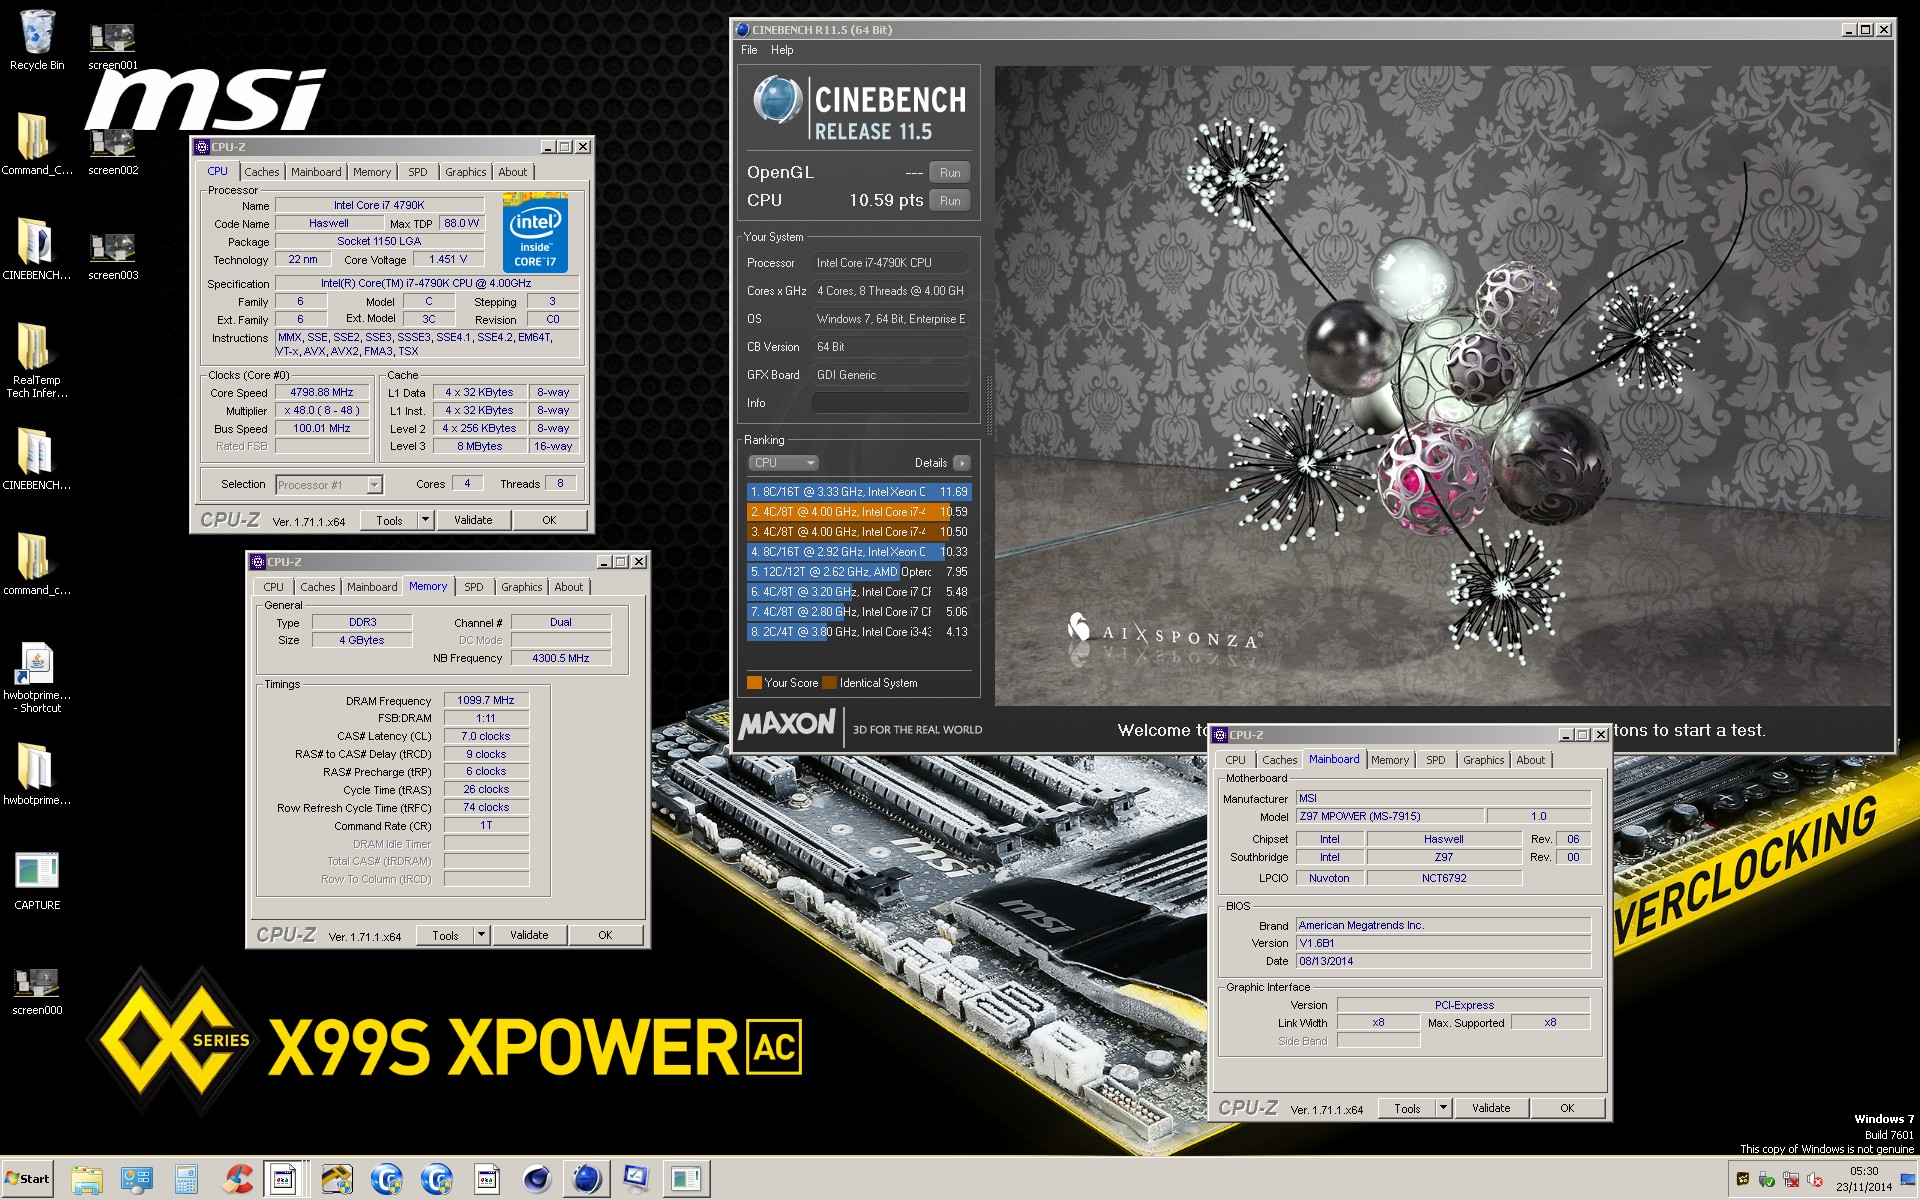Screen dimensions: 1920x1200
Task: Open the monitor checkmark taskbar icon
Action: (636, 1180)
